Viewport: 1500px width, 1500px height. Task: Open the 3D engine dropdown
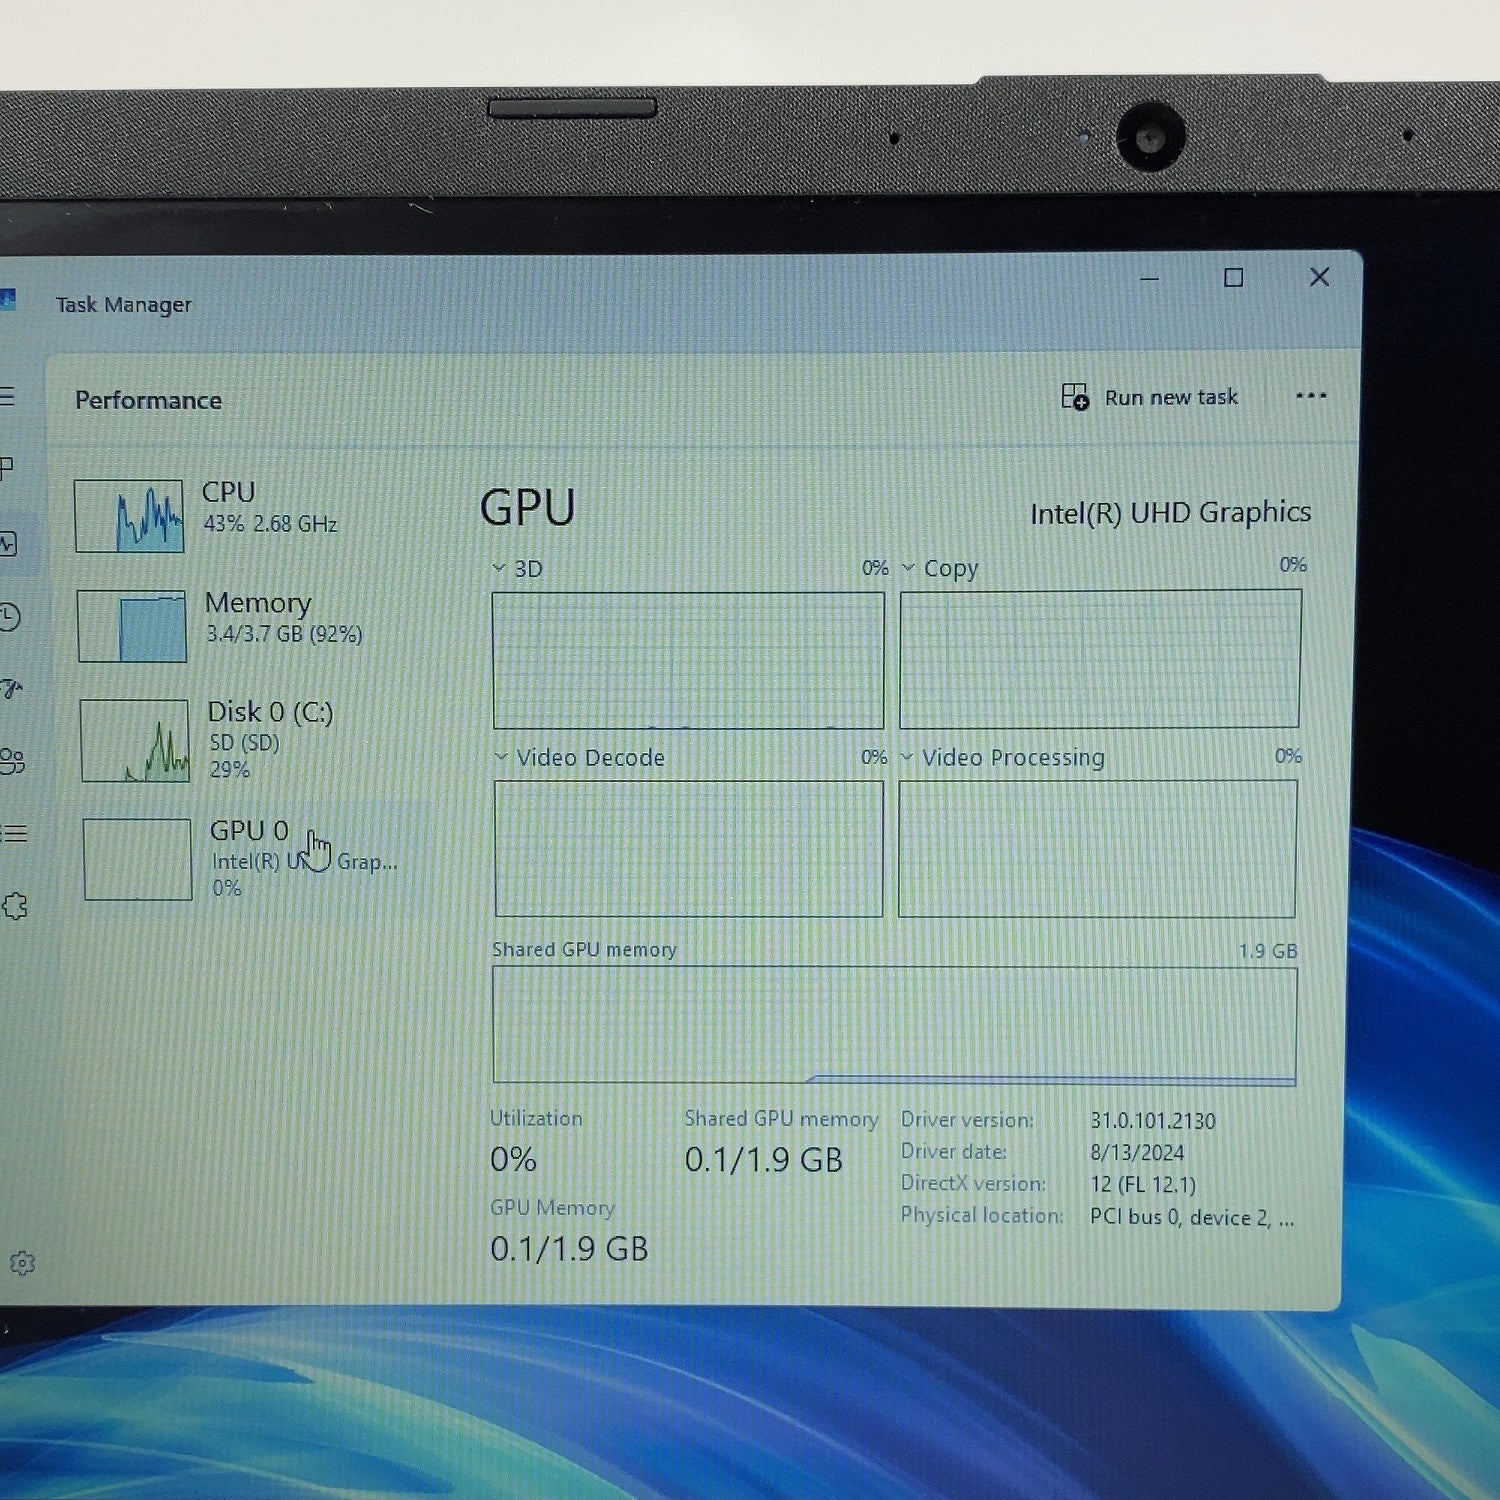[x=518, y=569]
